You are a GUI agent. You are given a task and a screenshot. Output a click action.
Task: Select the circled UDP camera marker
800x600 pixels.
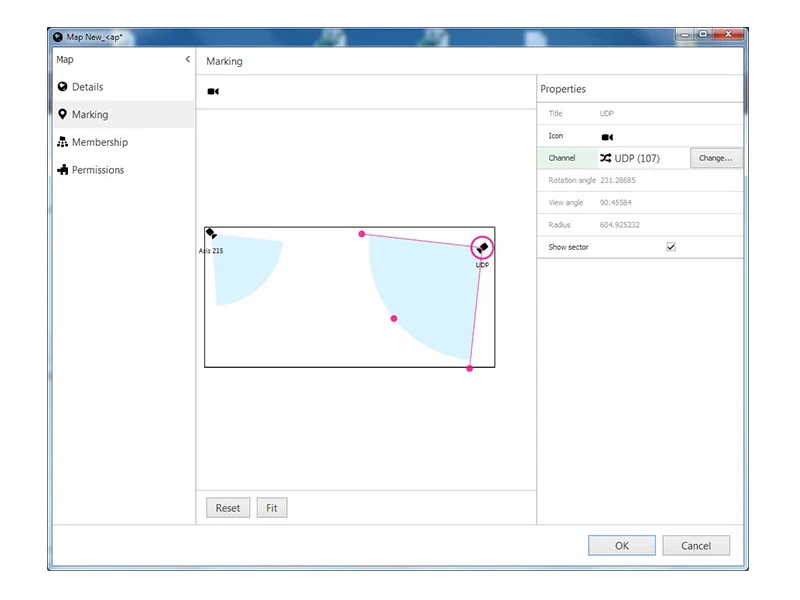click(482, 248)
